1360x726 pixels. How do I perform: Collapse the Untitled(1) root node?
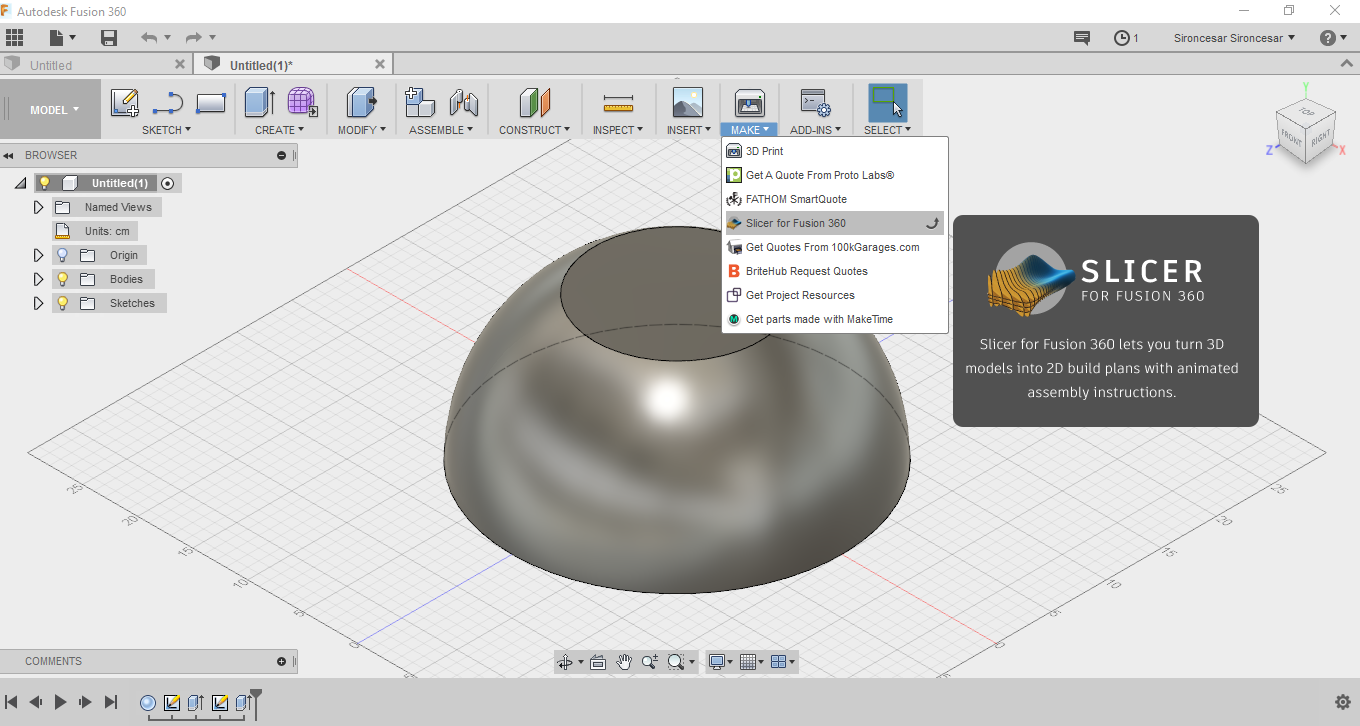[20, 183]
